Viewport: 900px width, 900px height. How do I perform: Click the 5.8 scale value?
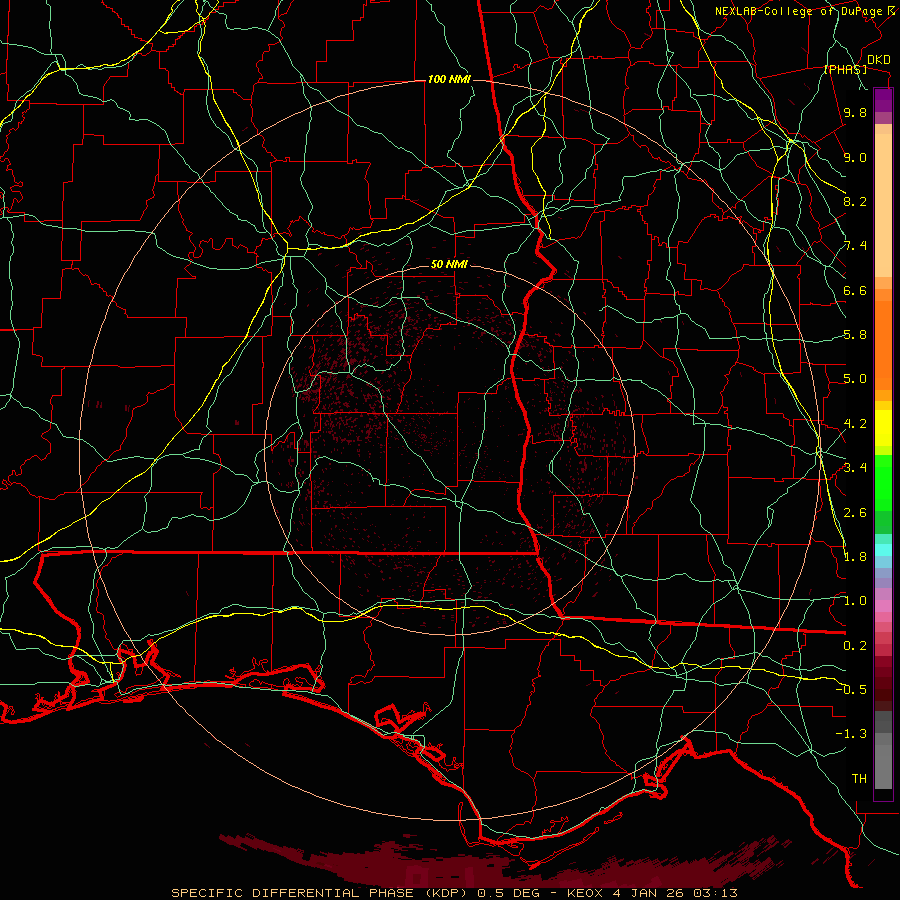click(x=855, y=335)
